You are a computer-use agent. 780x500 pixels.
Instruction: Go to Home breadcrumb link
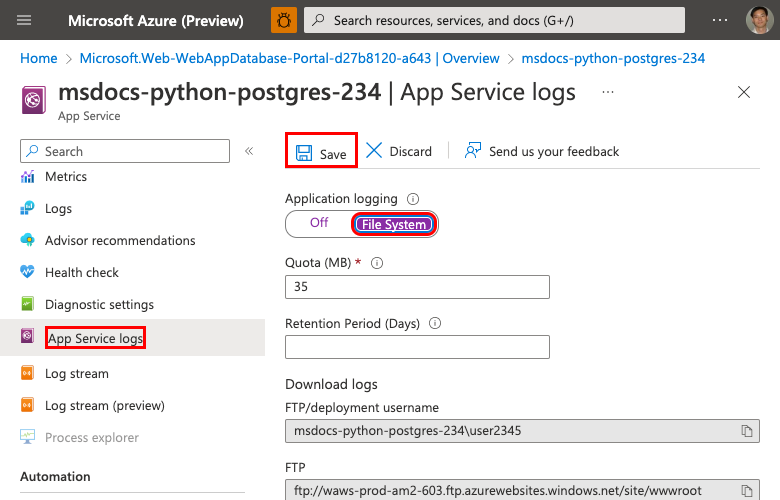coord(39,59)
